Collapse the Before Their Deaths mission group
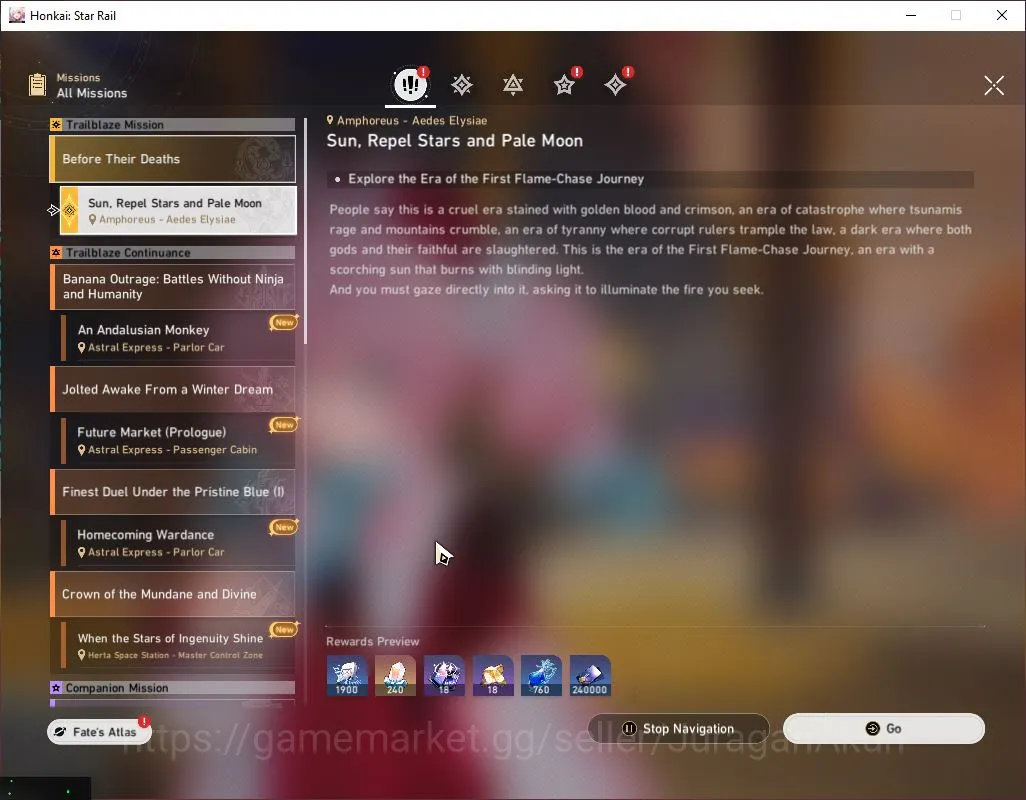1026x800 pixels. tap(173, 159)
